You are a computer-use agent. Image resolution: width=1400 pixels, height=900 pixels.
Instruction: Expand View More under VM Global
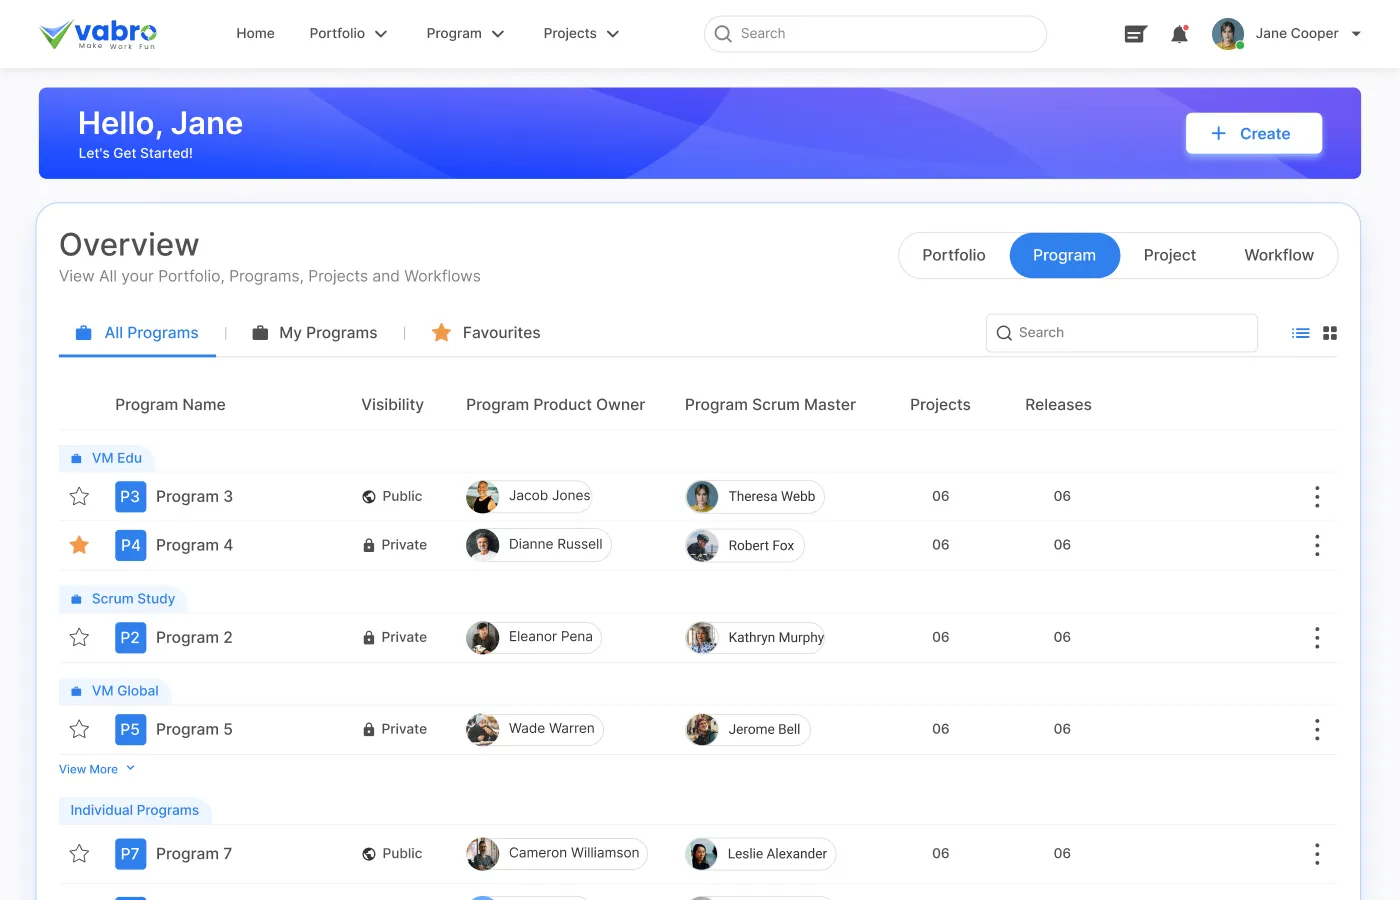click(96, 769)
